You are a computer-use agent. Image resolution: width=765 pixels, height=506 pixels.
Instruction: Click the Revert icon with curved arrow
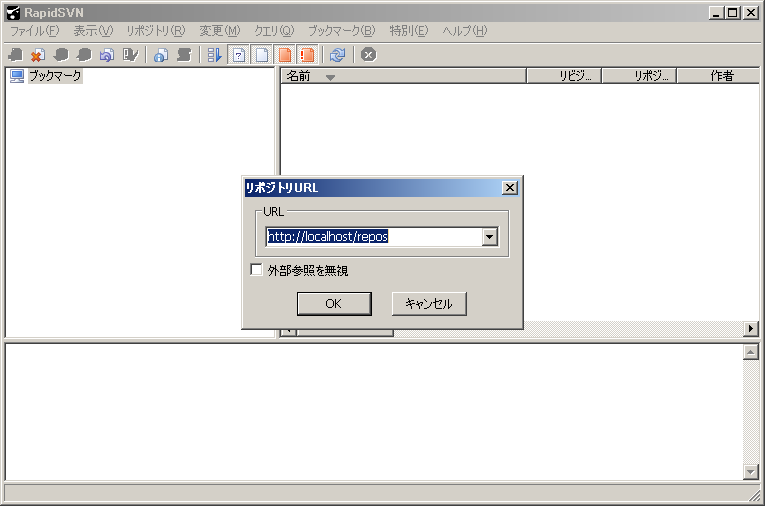click(x=107, y=55)
